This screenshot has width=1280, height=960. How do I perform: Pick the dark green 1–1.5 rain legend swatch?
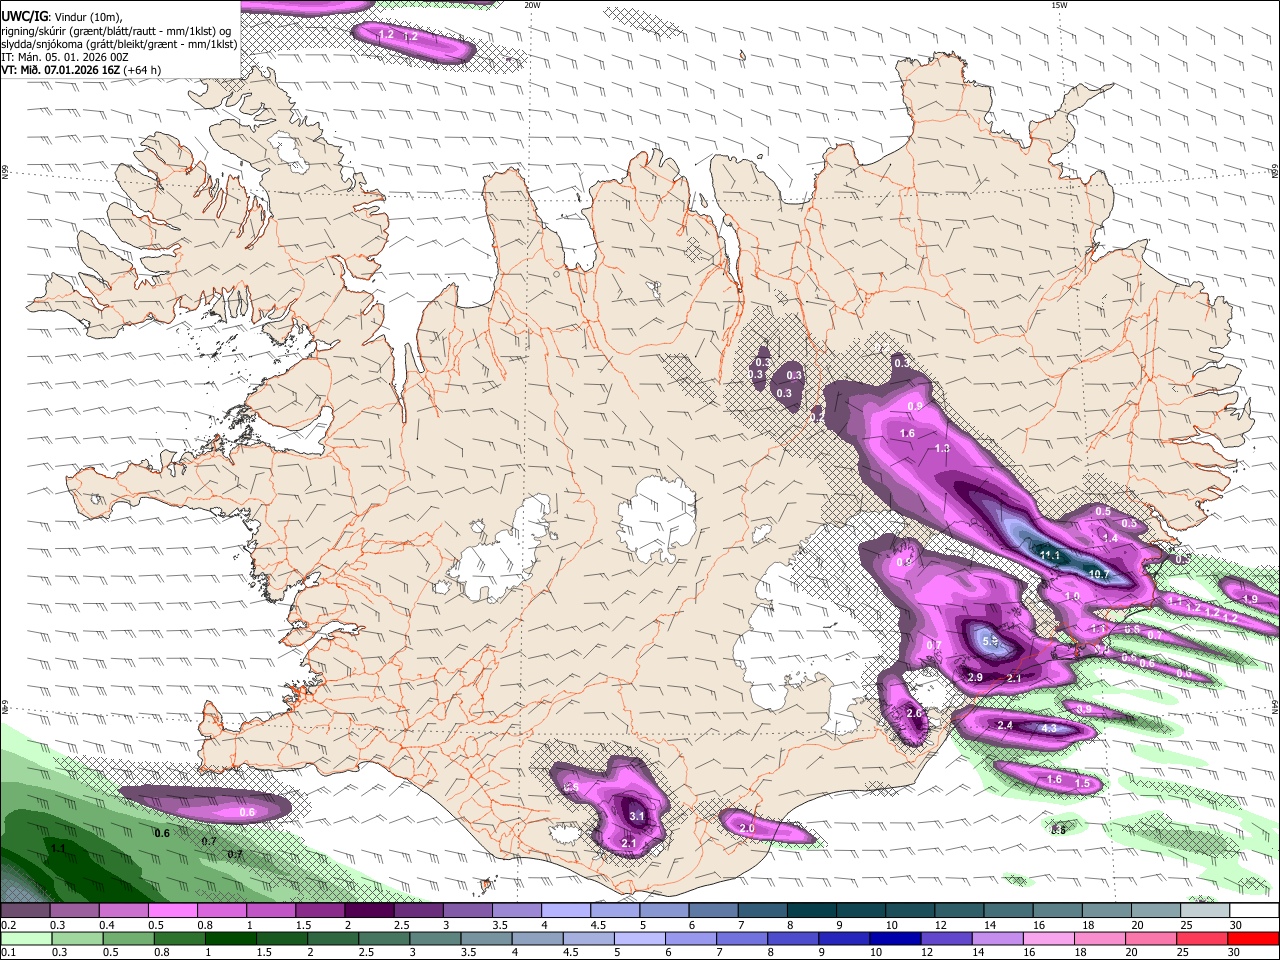228,939
